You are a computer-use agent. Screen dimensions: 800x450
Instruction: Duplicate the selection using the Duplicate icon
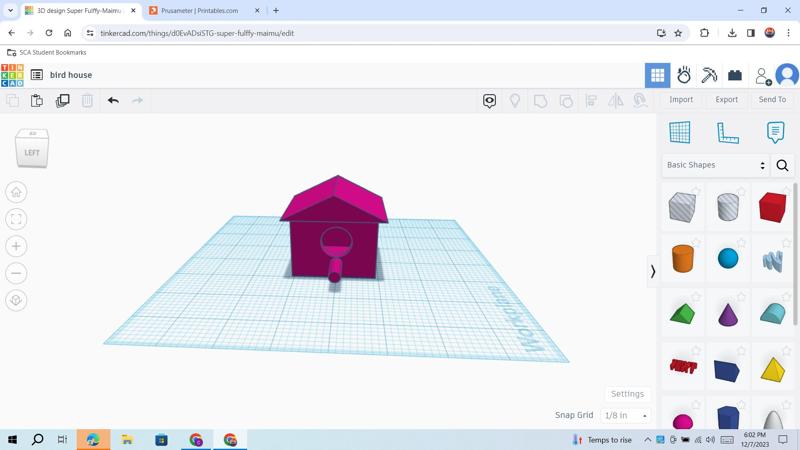click(x=62, y=100)
